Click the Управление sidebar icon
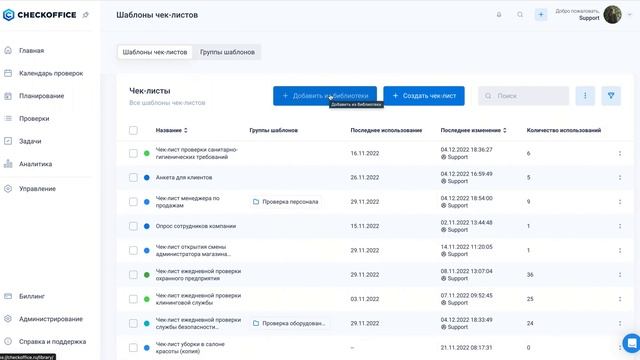The width and height of the screenshot is (640, 360). (x=8, y=189)
